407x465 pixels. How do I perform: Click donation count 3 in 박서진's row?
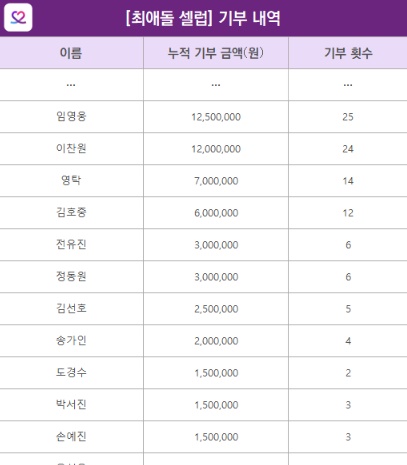pyautogui.click(x=348, y=405)
